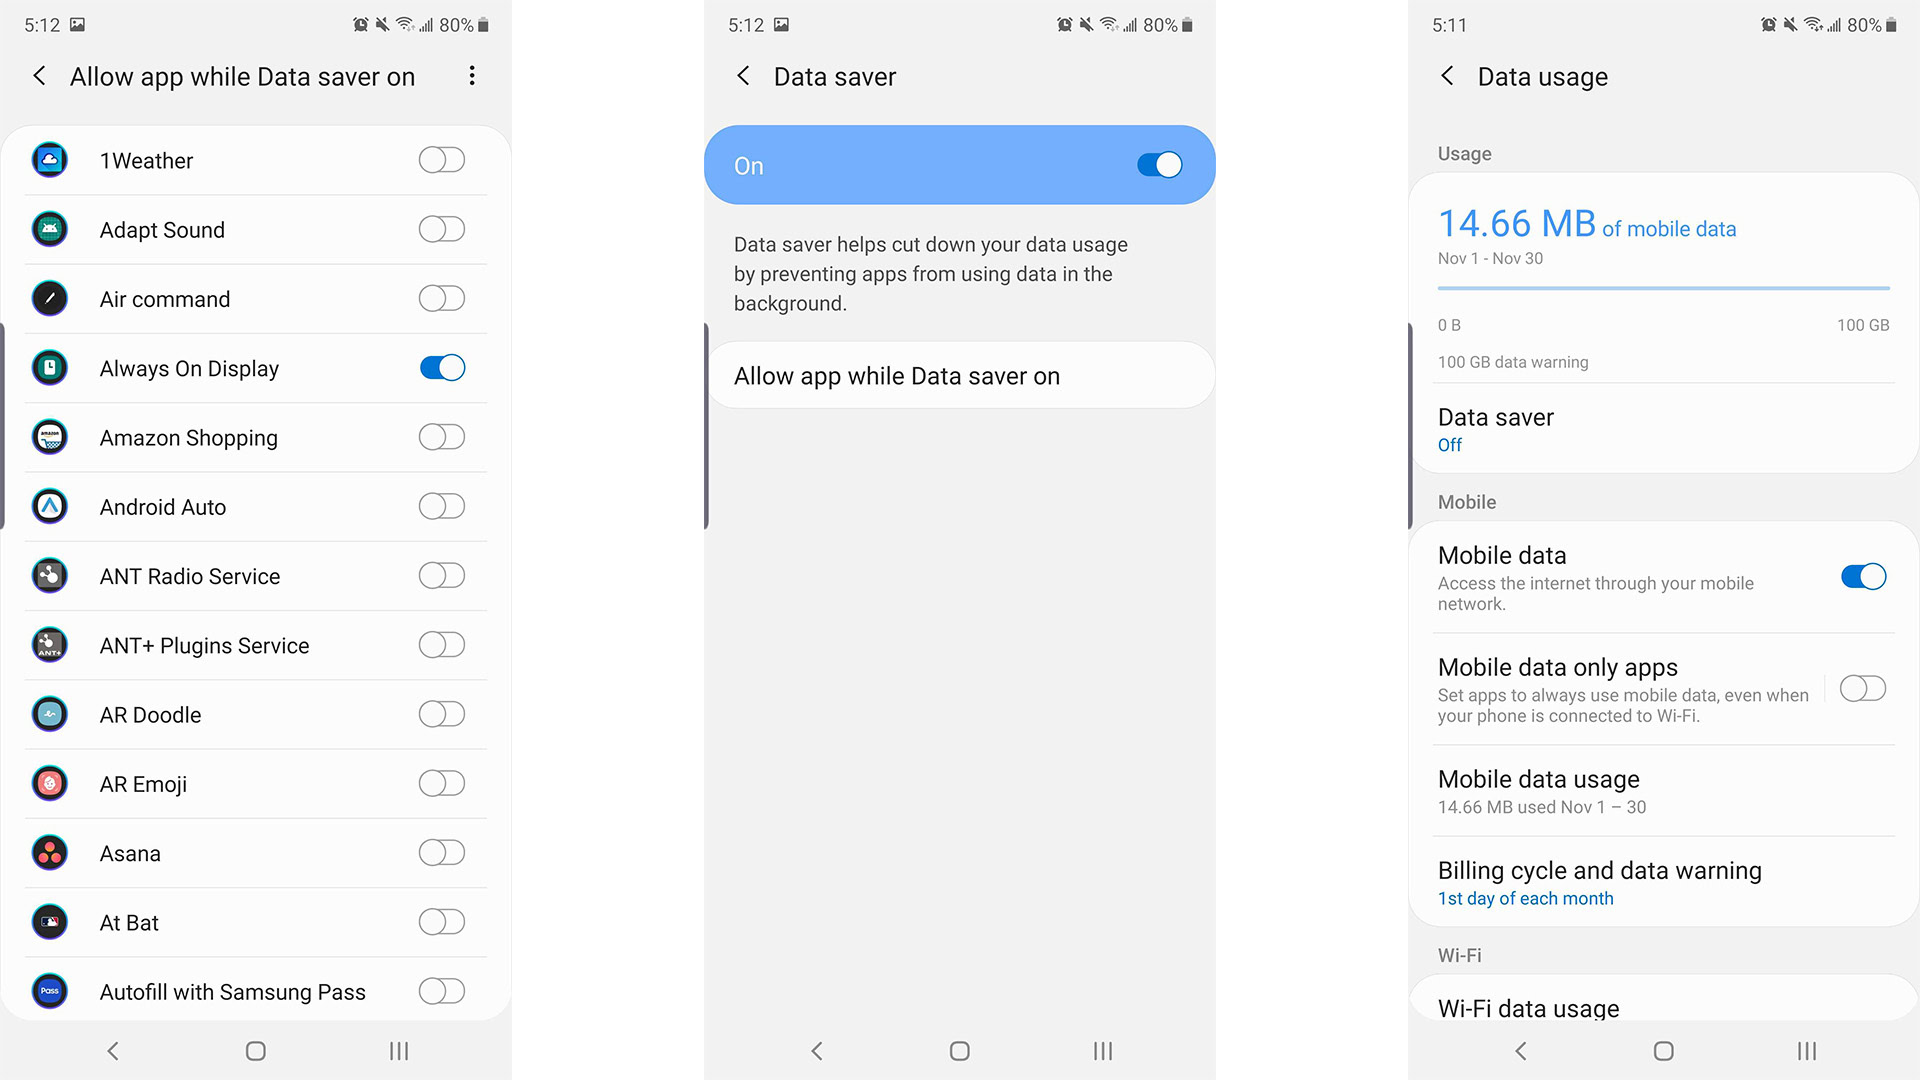Tap the Asana app icon

[x=50, y=853]
